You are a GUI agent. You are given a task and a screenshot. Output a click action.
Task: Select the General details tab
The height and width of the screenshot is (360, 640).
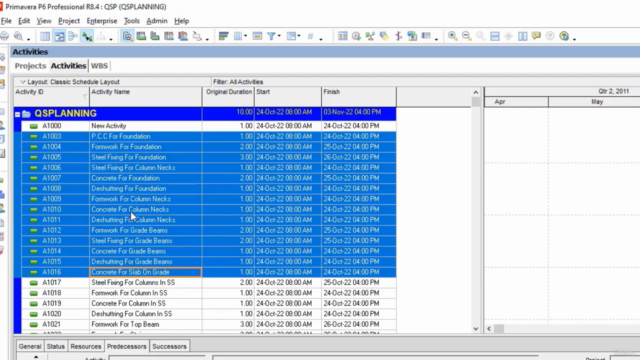(x=30, y=346)
